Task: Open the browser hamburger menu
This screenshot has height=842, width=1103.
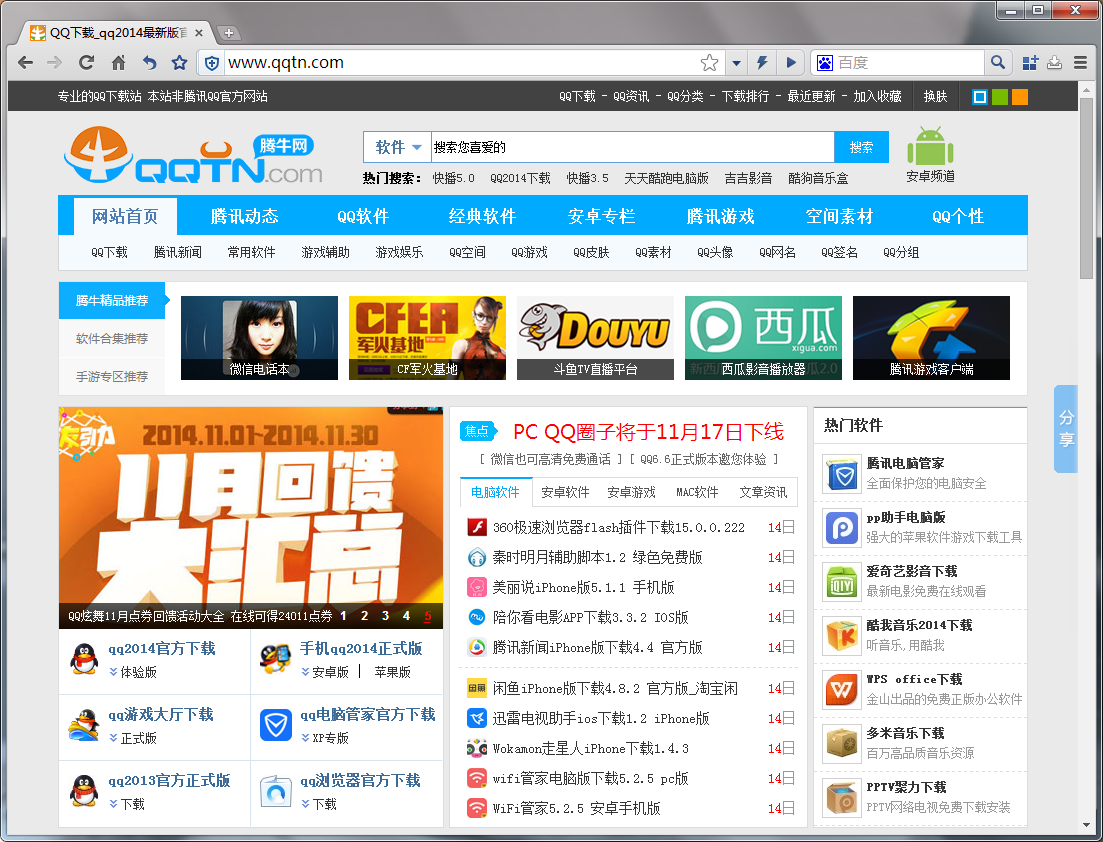Action: [1080, 63]
